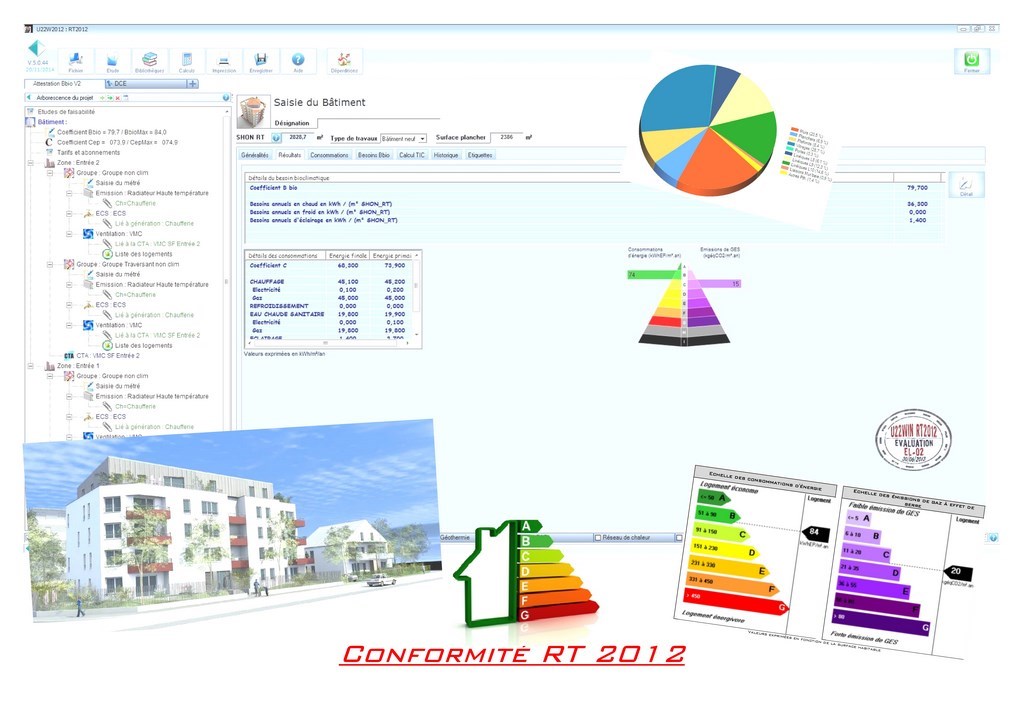The height and width of the screenshot is (724, 1024).
Task: Click the Géothermie label
Action: click(x=455, y=538)
